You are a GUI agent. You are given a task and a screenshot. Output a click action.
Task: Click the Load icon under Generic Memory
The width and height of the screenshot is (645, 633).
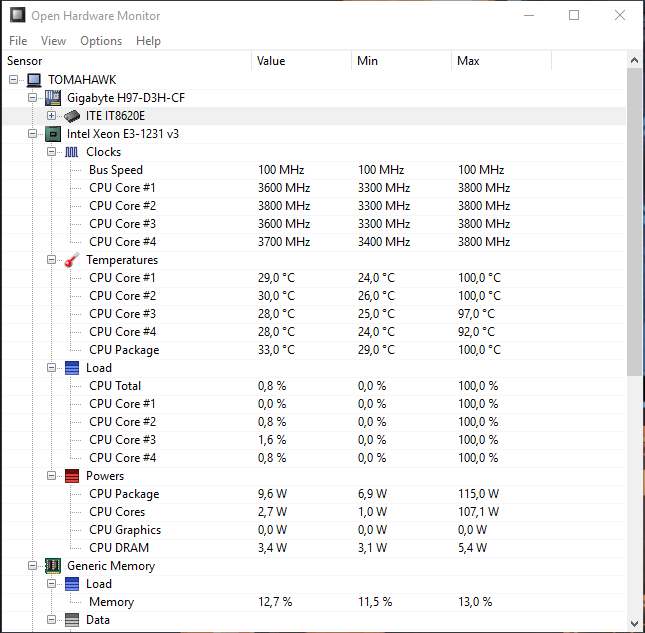click(x=72, y=584)
